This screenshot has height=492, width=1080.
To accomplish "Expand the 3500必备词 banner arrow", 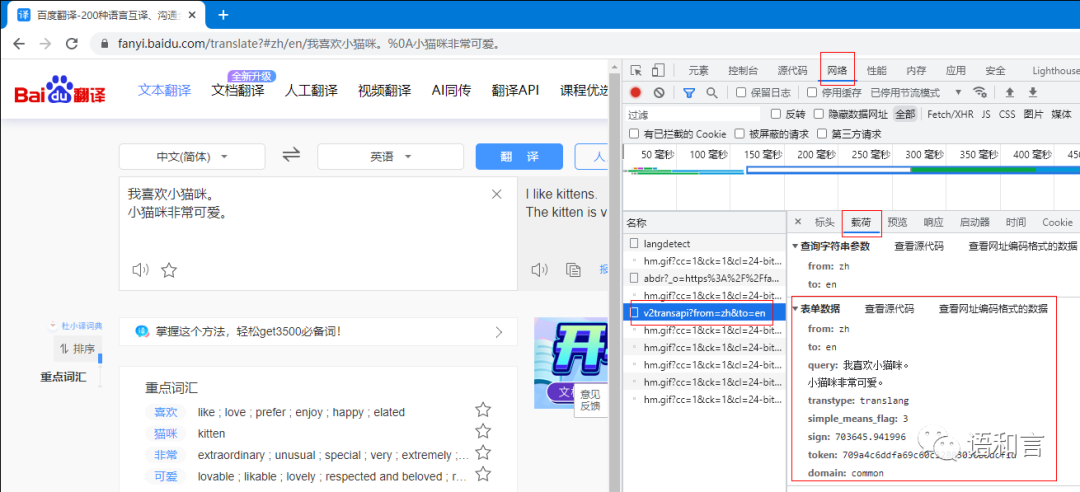I will point(499,333).
